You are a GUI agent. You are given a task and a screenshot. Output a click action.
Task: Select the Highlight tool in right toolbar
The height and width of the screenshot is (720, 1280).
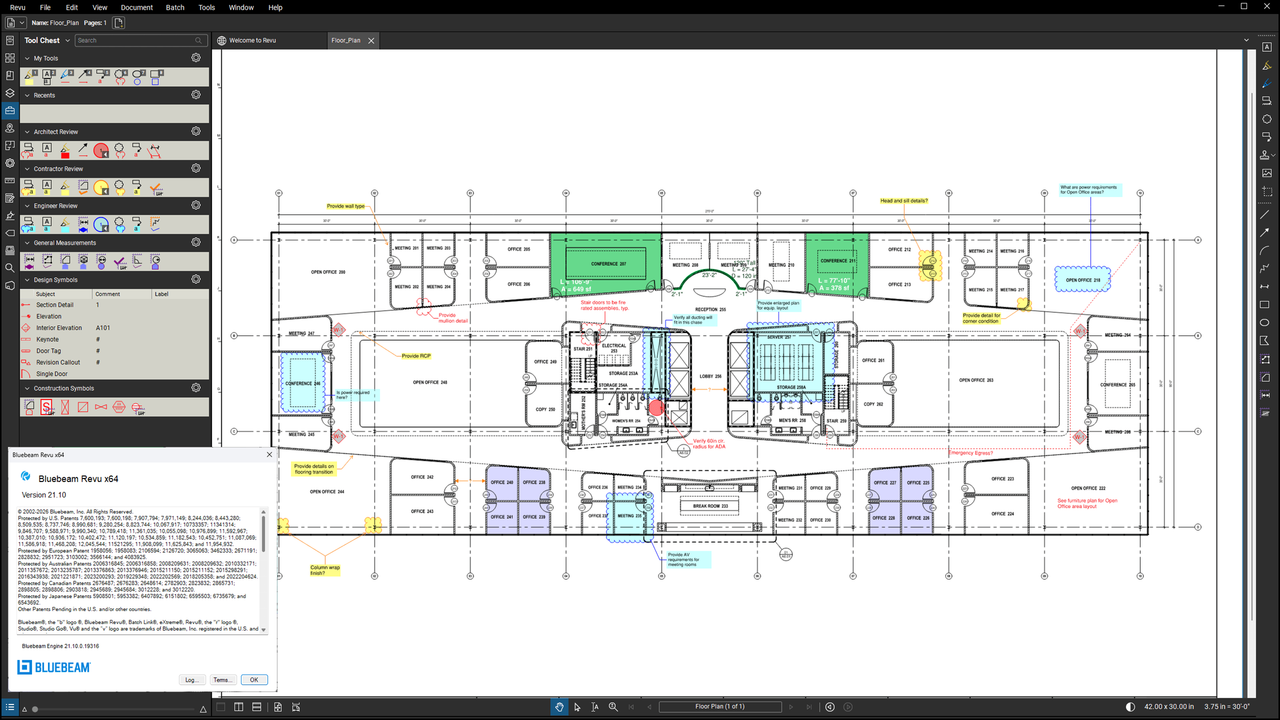point(1266,67)
